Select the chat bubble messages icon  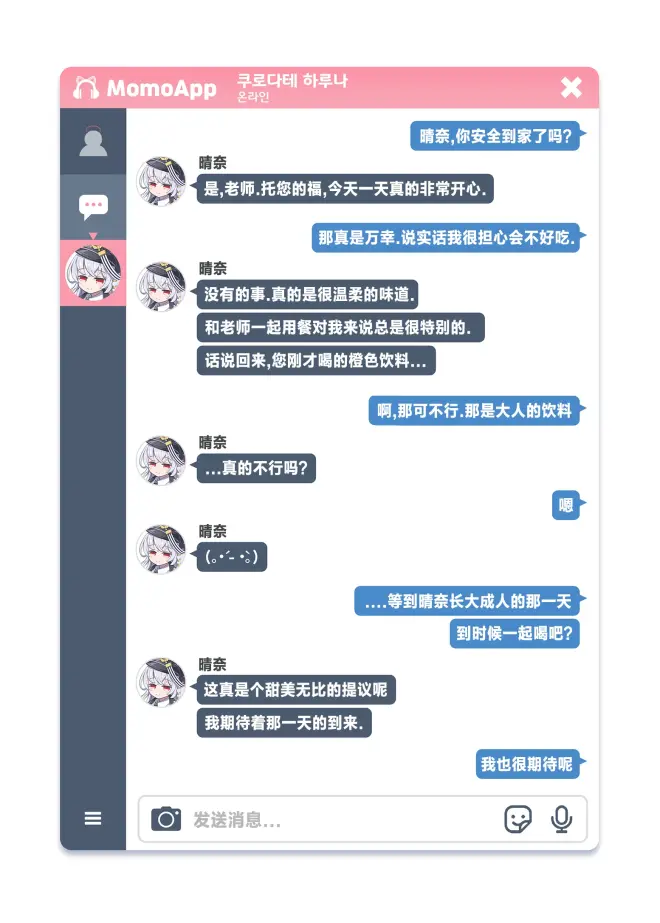coord(93,207)
